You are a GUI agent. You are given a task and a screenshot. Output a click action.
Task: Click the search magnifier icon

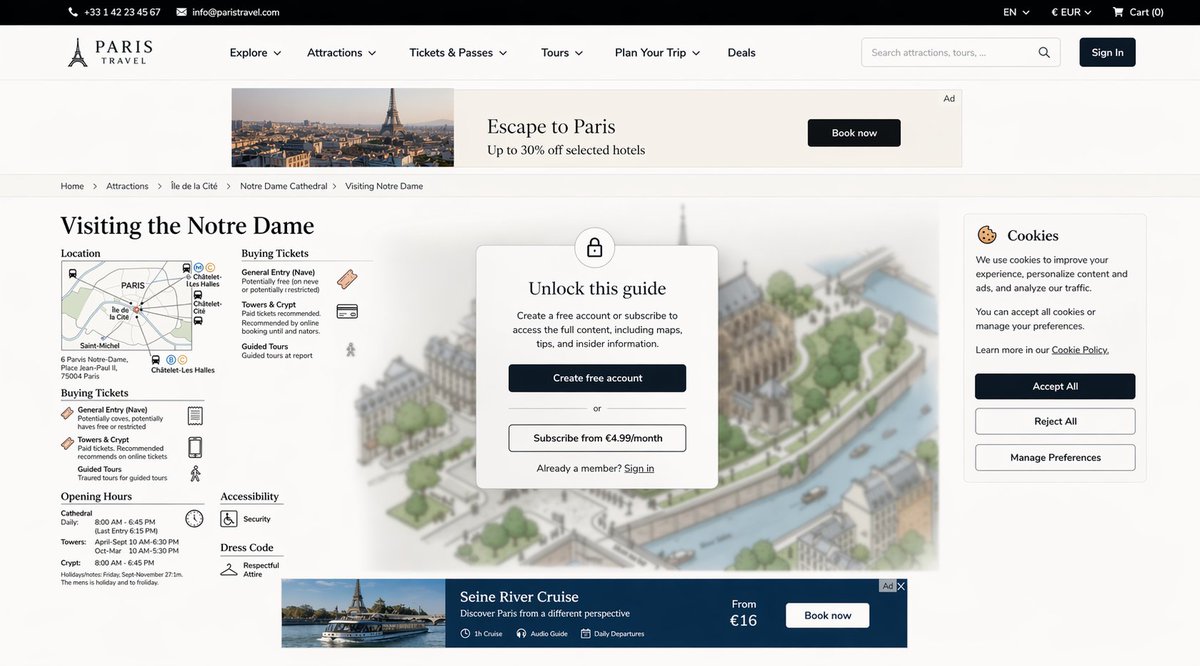click(1044, 53)
